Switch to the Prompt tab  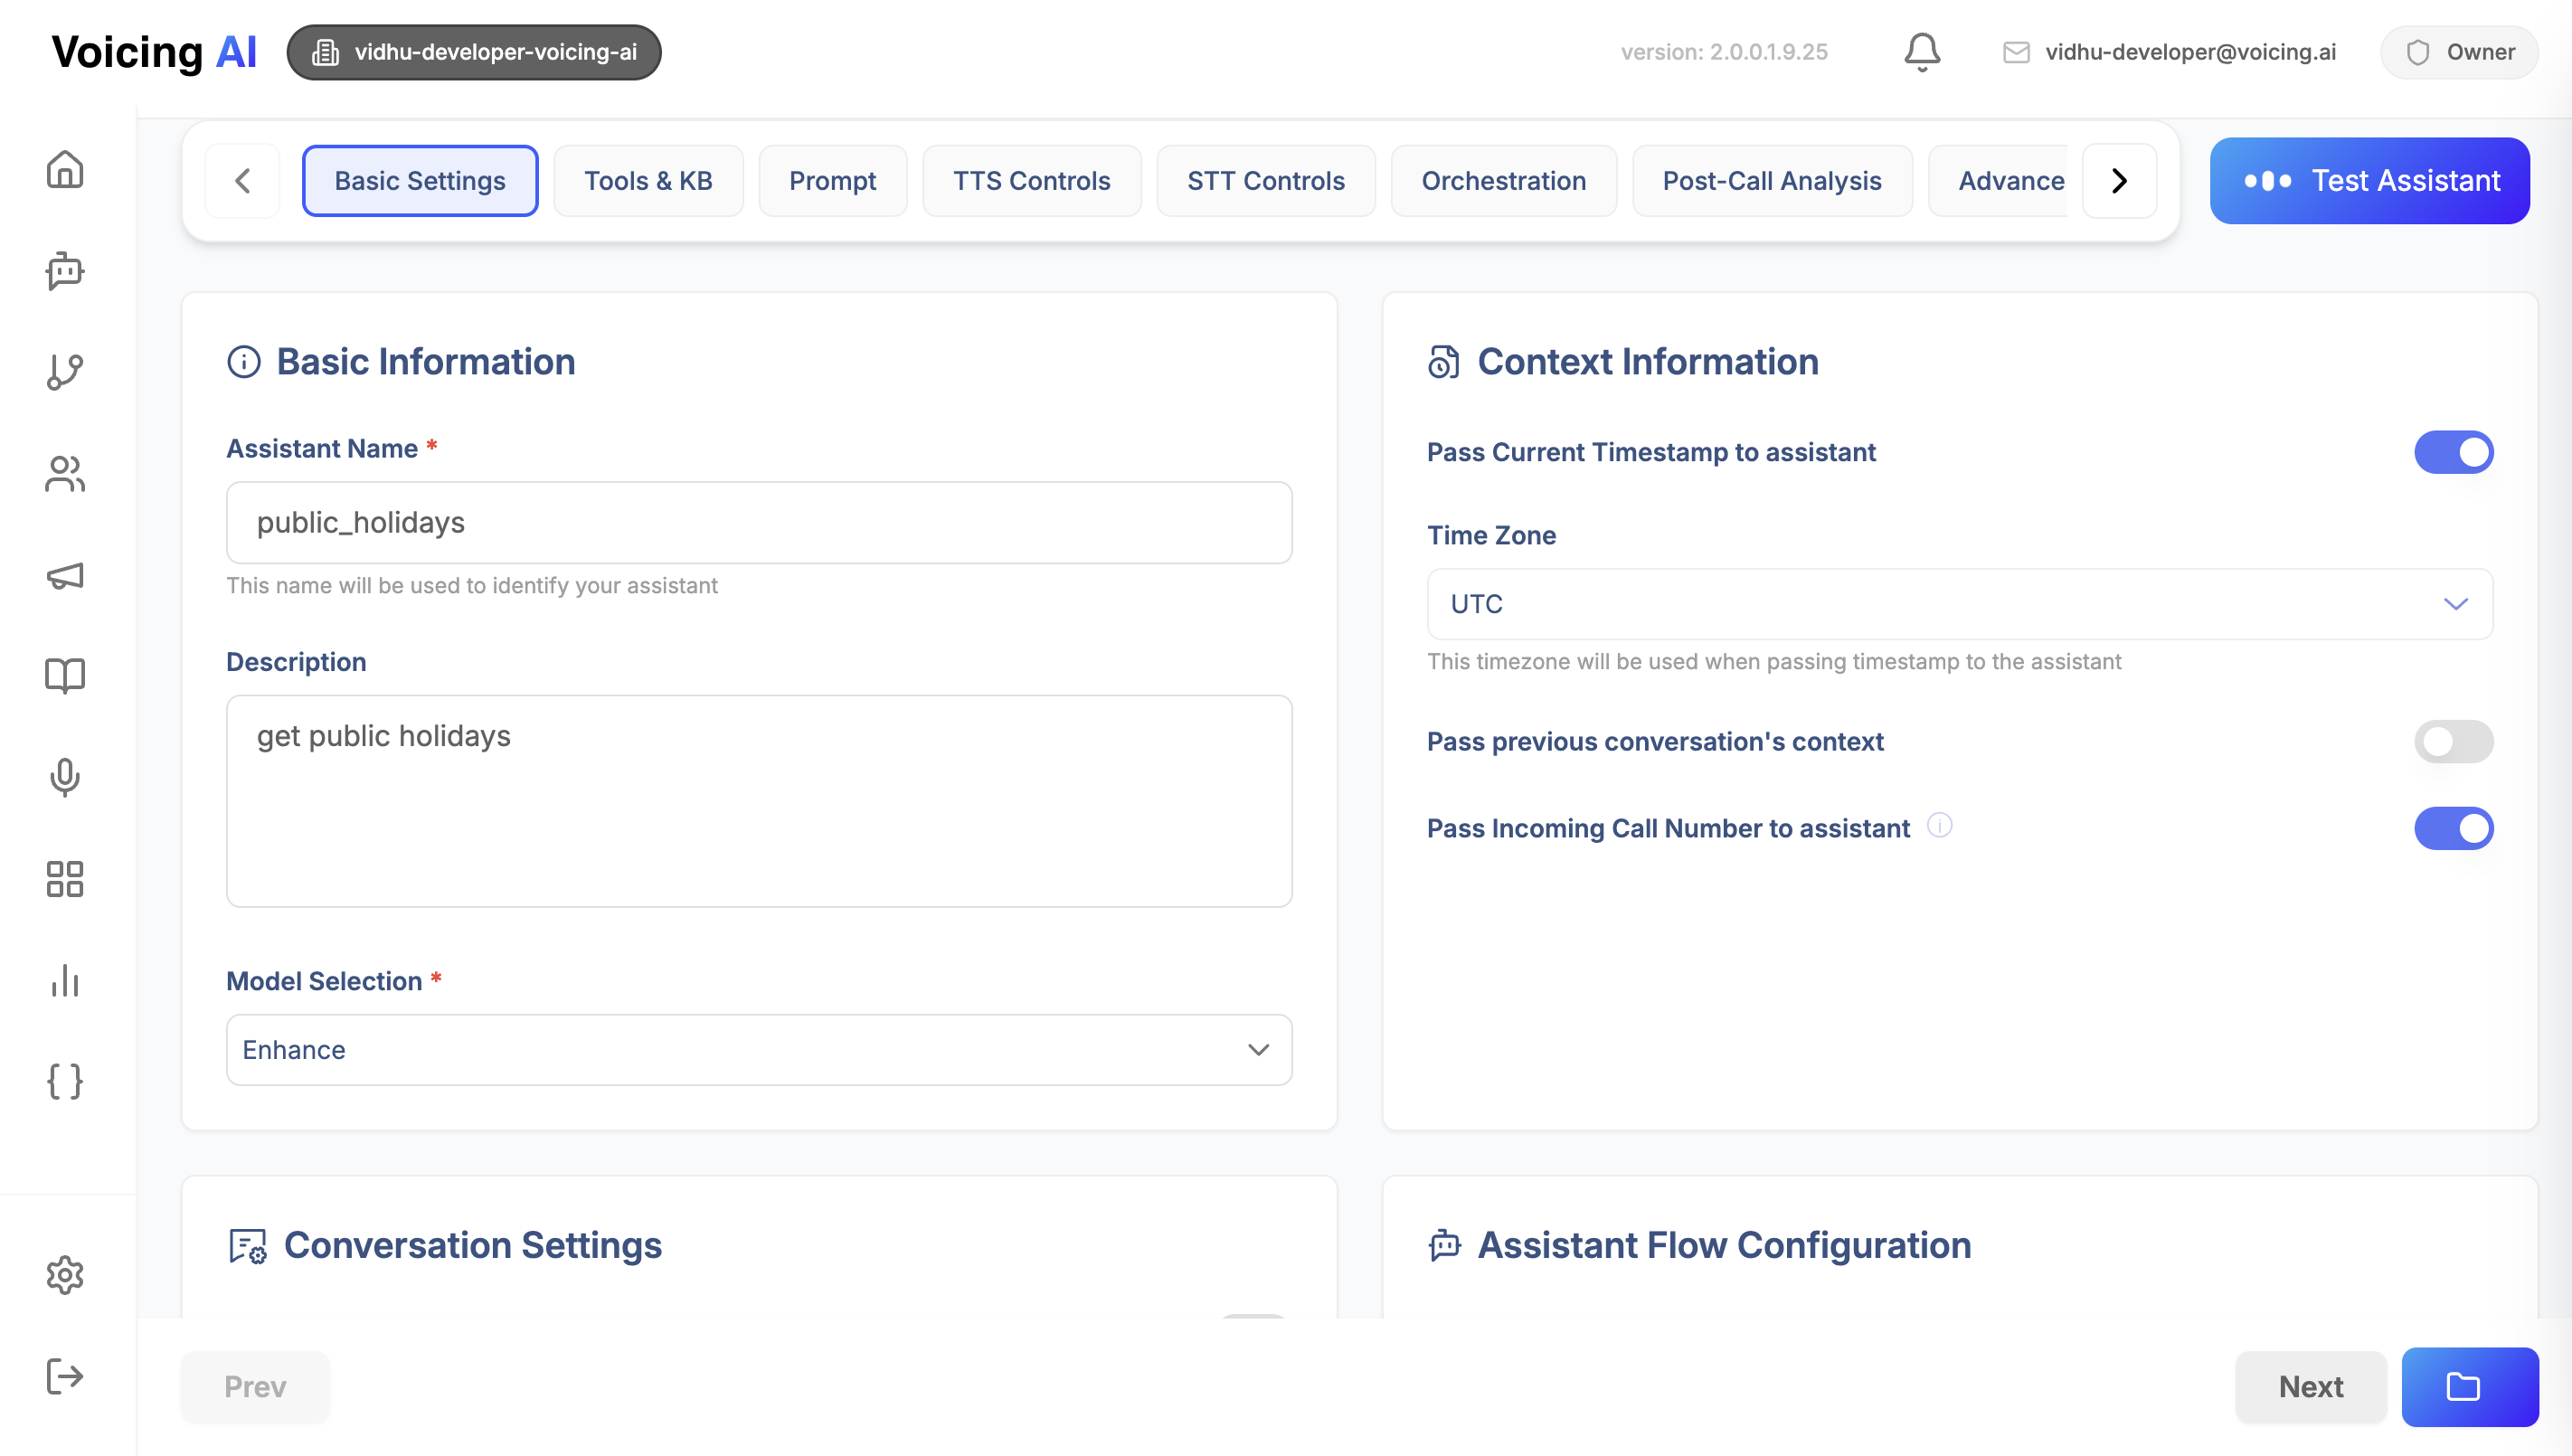pos(832,181)
